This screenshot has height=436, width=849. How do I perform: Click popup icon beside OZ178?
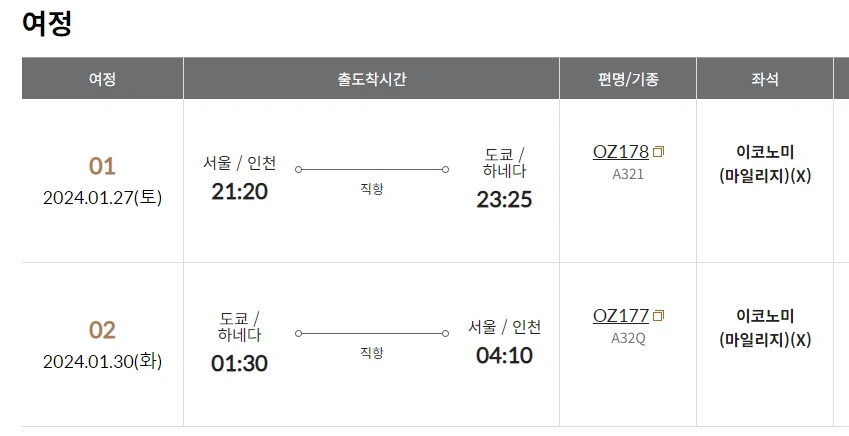click(x=658, y=152)
